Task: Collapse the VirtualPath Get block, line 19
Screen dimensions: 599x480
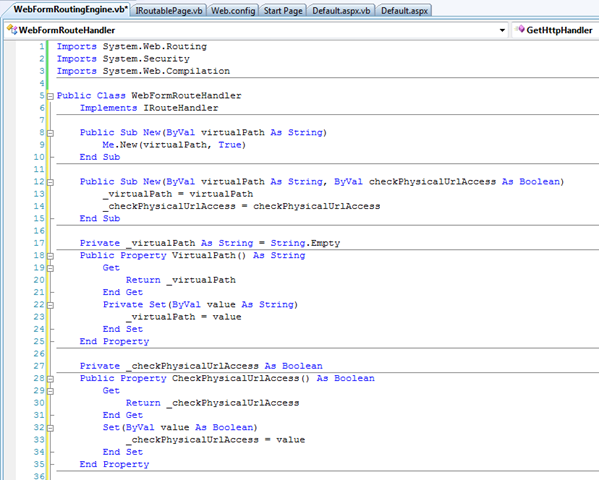Action: (x=50, y=268)
